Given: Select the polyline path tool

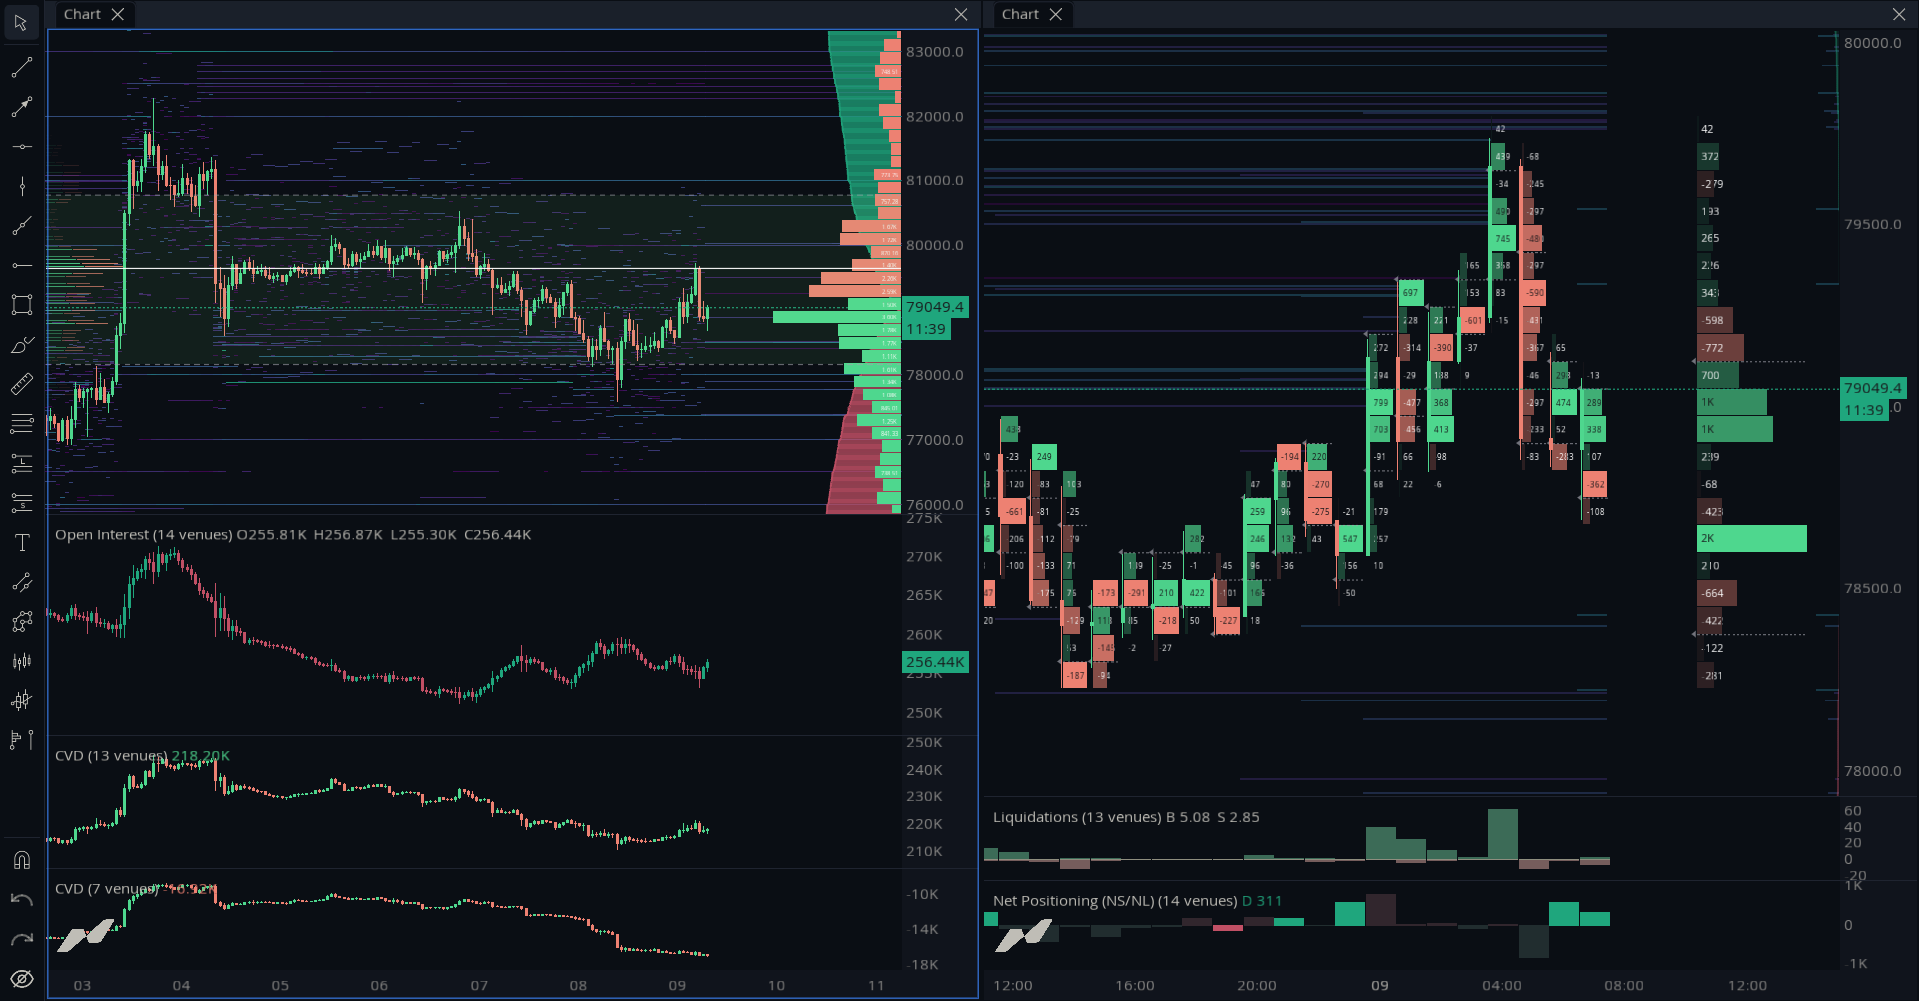Looking at the screenshot, I should pyautogui.click(x=21, y=622).
